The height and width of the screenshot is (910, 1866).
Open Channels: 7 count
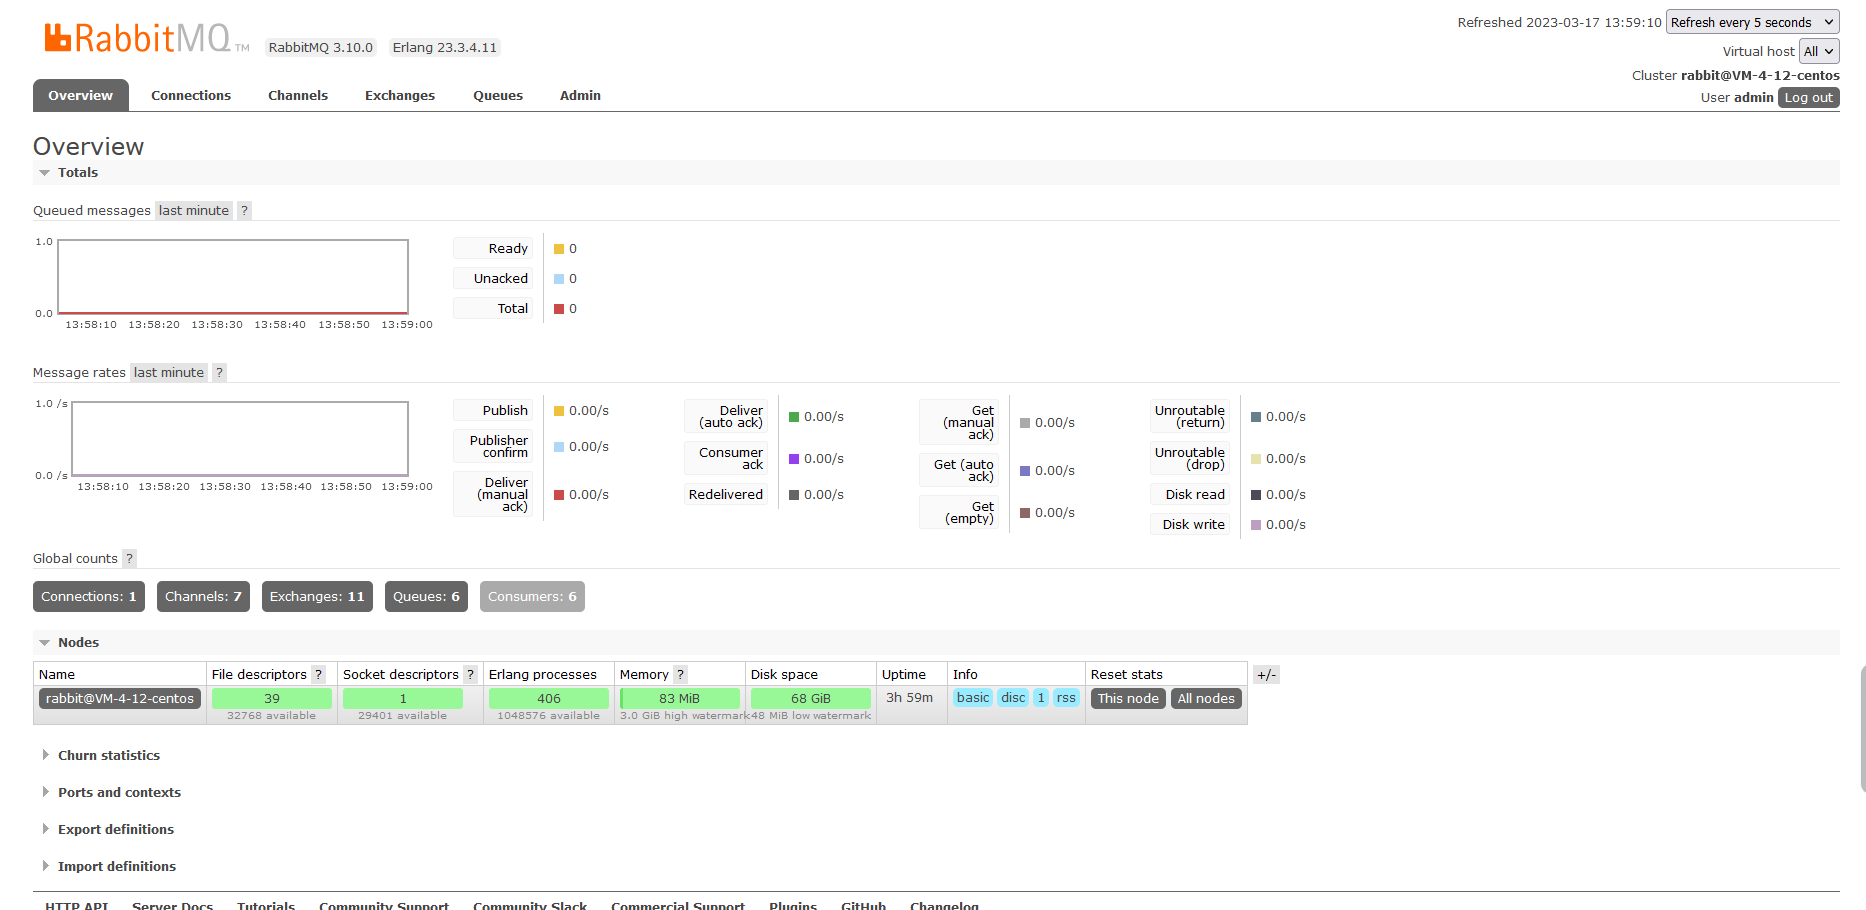pos(203,596)
